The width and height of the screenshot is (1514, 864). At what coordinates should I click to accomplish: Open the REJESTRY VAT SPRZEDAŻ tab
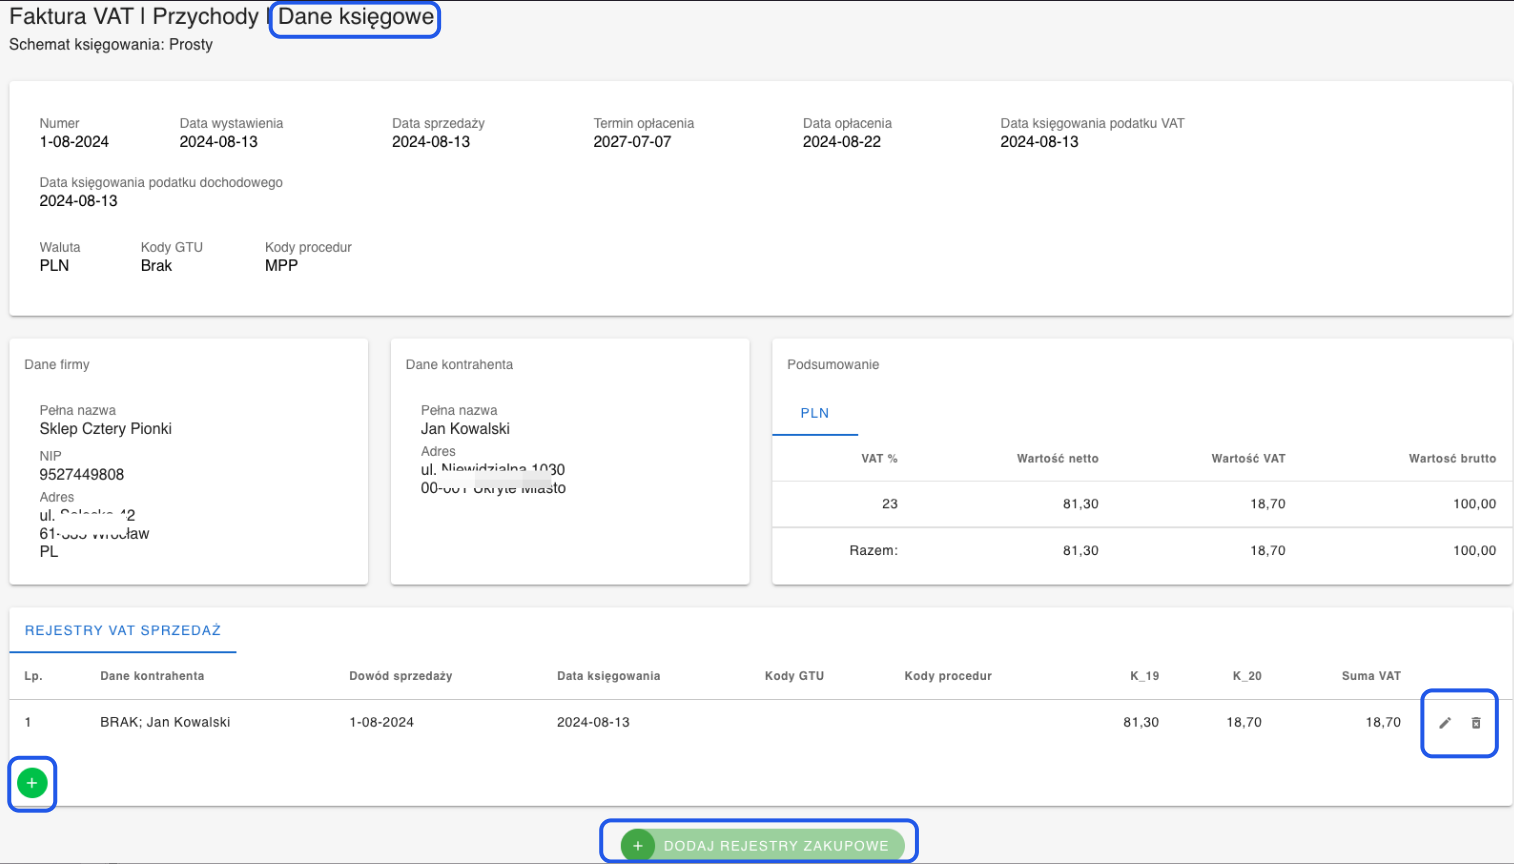point(123,630)
